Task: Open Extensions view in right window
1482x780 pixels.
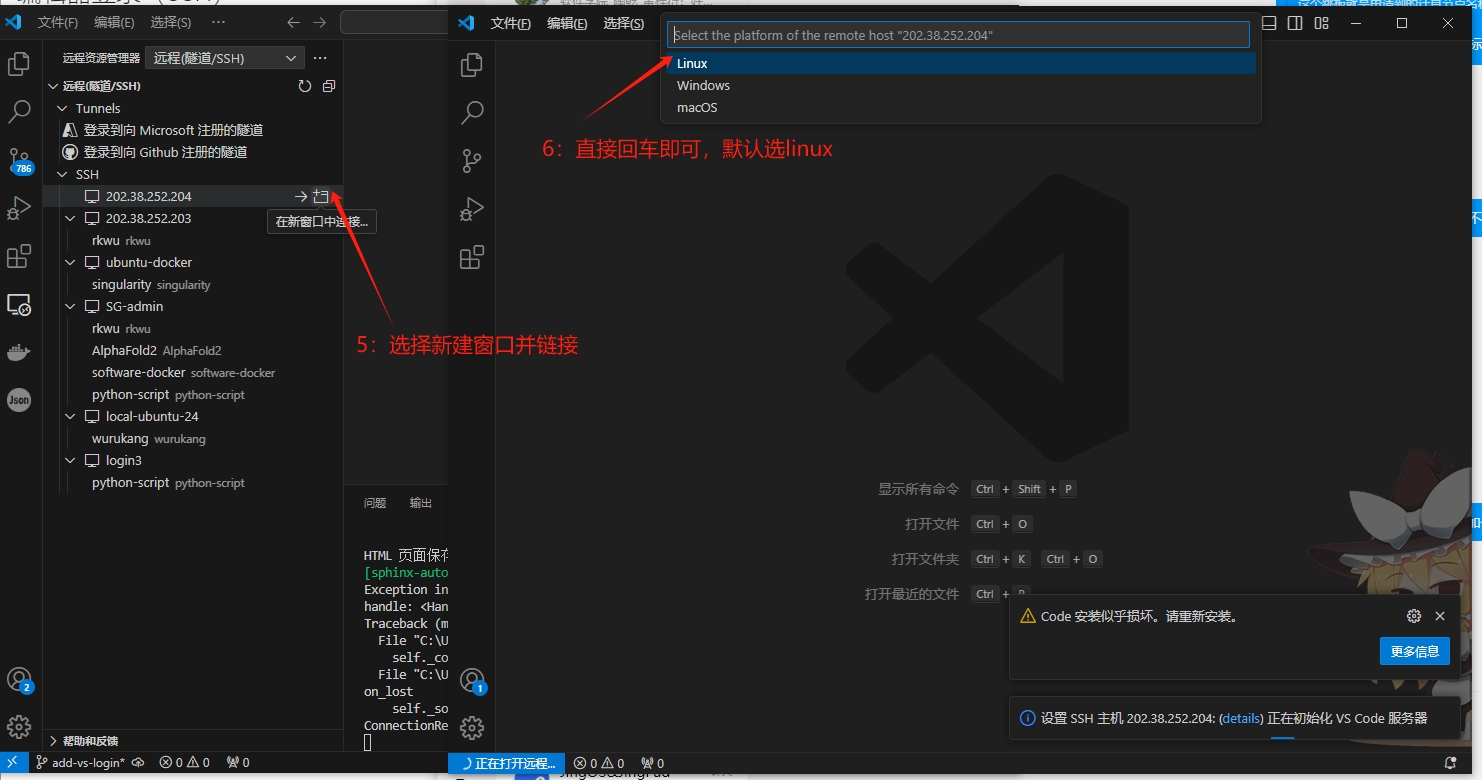Action: [x=472, y=257]
